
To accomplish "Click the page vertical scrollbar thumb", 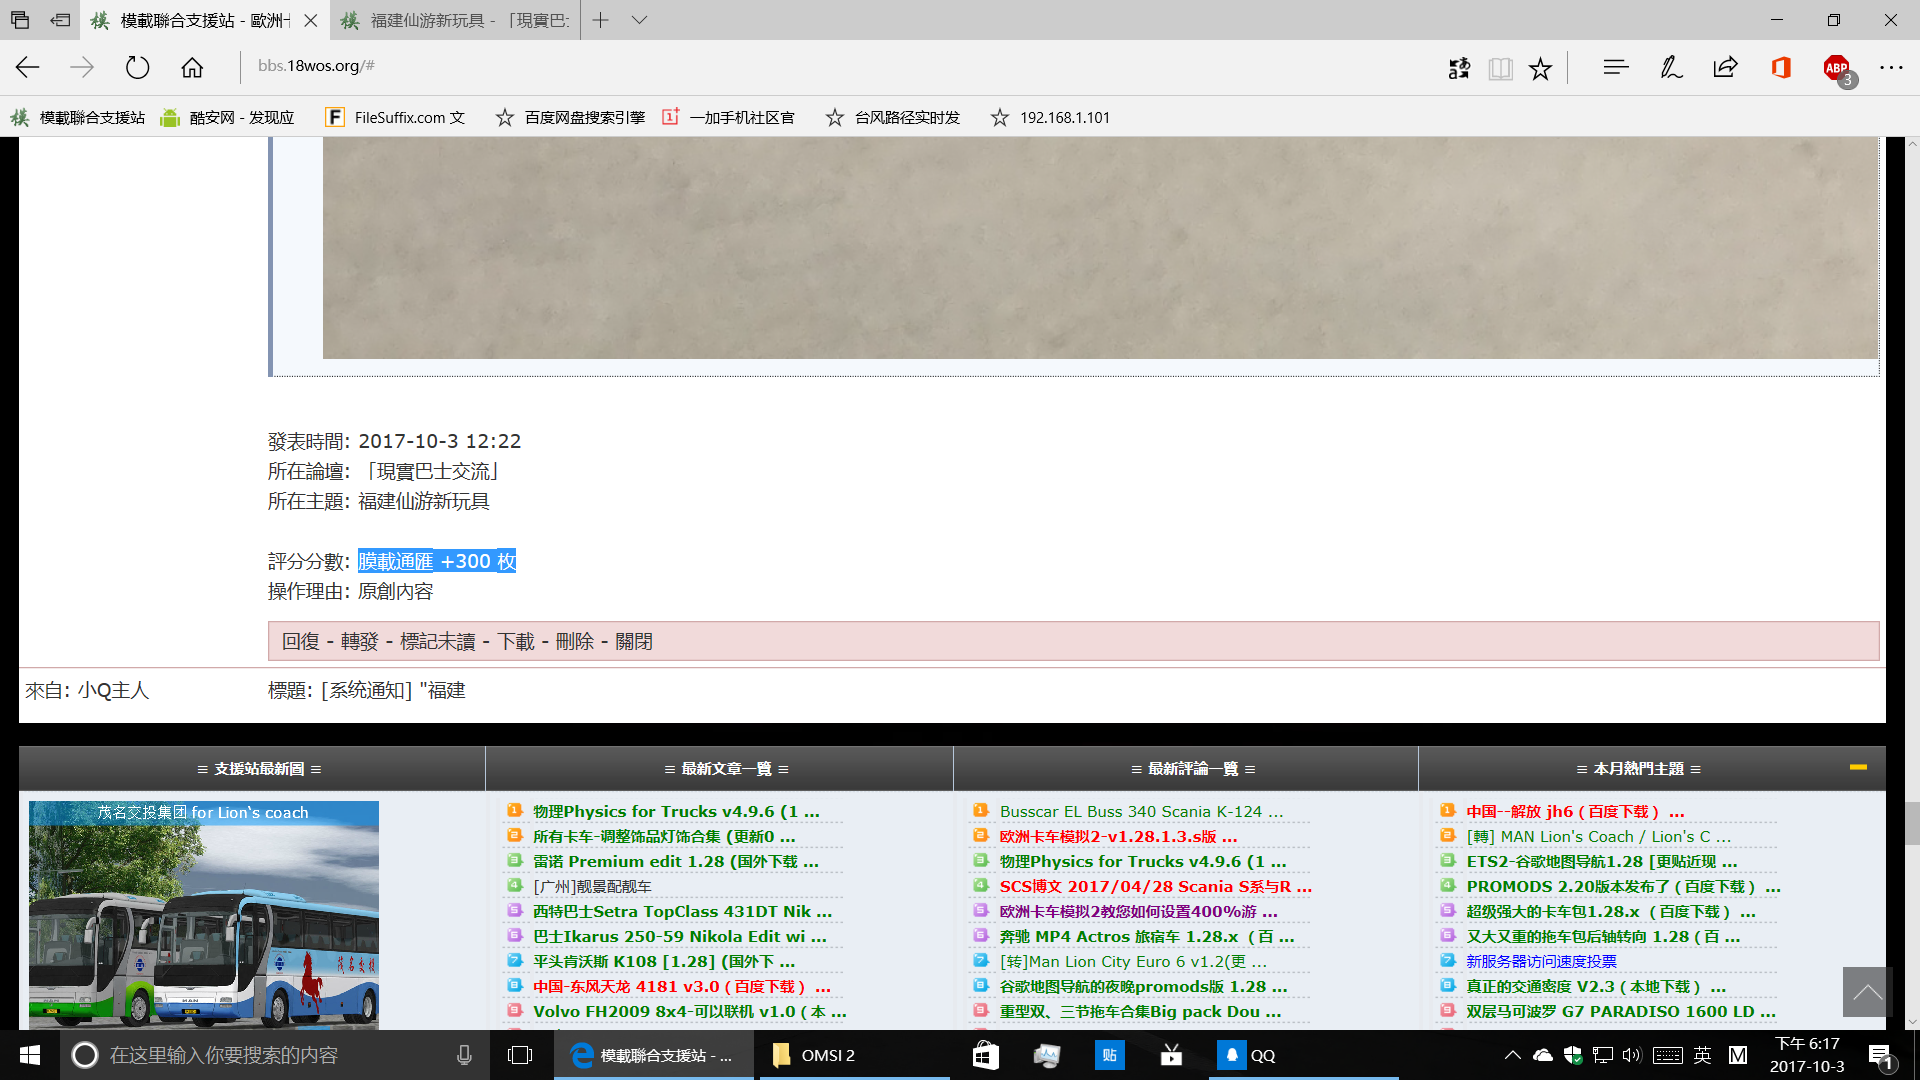I will pyautogui.click(x=1912, y=823).
